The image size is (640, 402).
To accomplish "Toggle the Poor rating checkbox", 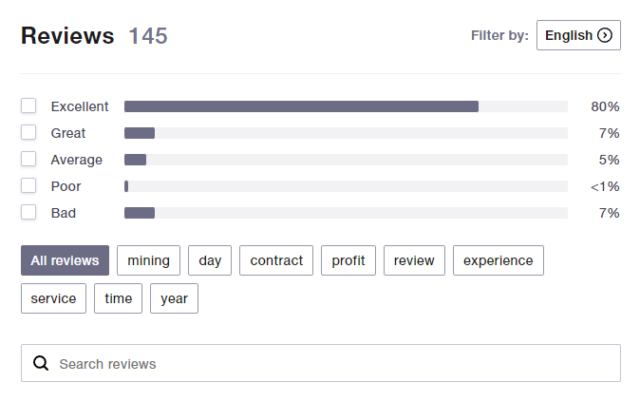I will (x=29, y=186).
